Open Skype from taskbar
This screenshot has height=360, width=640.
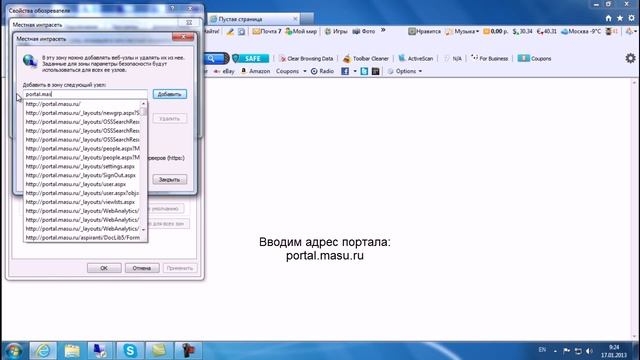(130, 351)
